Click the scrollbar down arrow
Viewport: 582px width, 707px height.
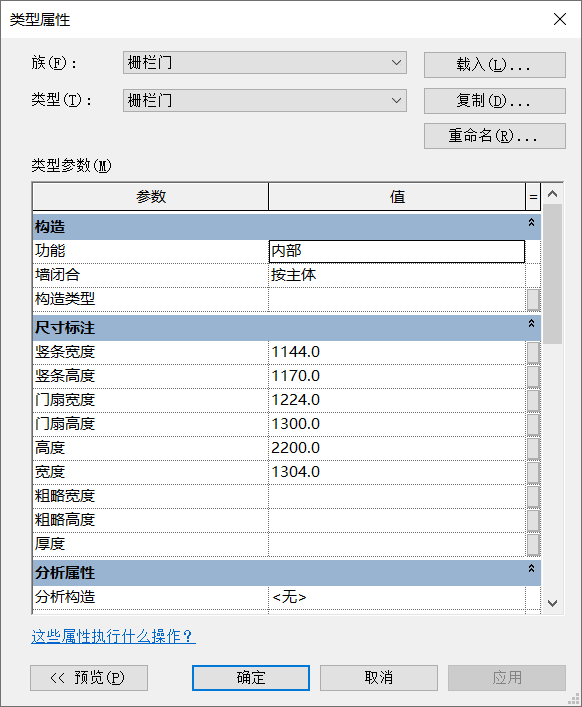[x=552, y=603]
